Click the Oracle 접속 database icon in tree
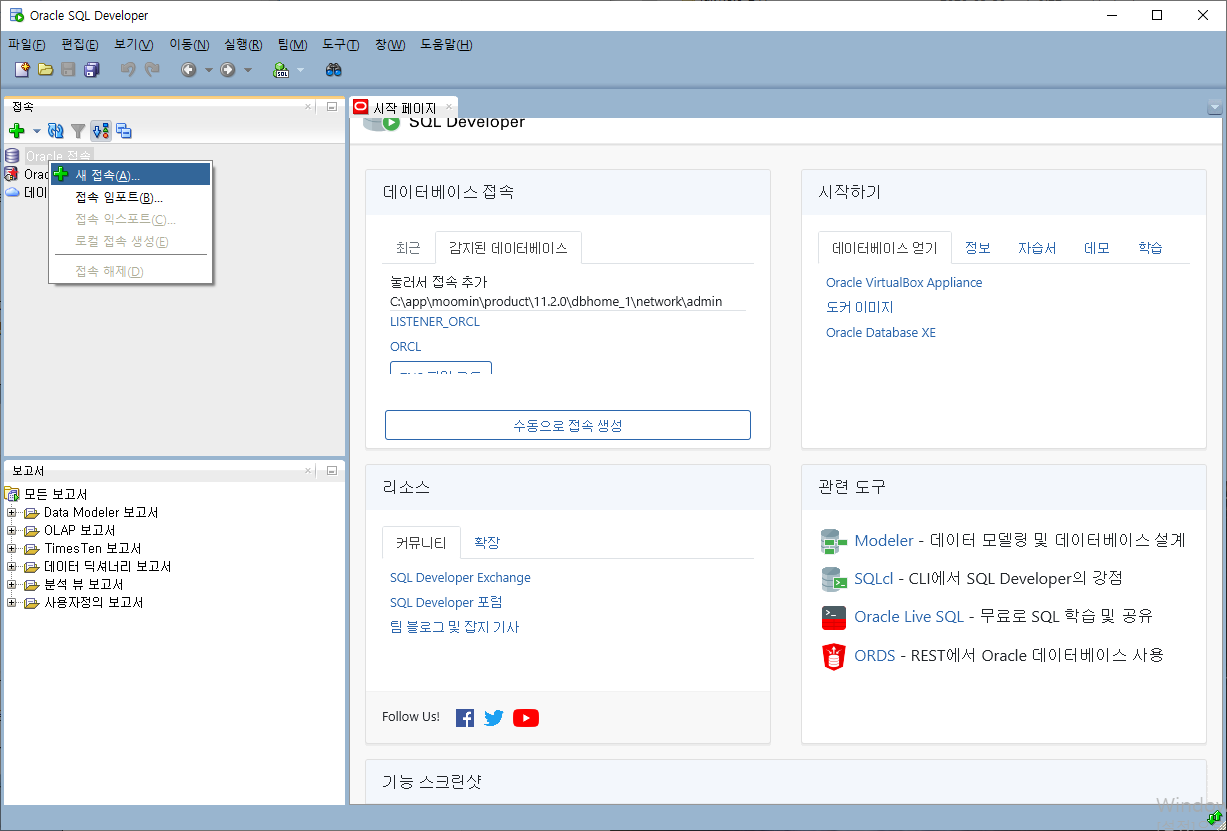This screenshot has height=831, width=1227. [12, 156]
